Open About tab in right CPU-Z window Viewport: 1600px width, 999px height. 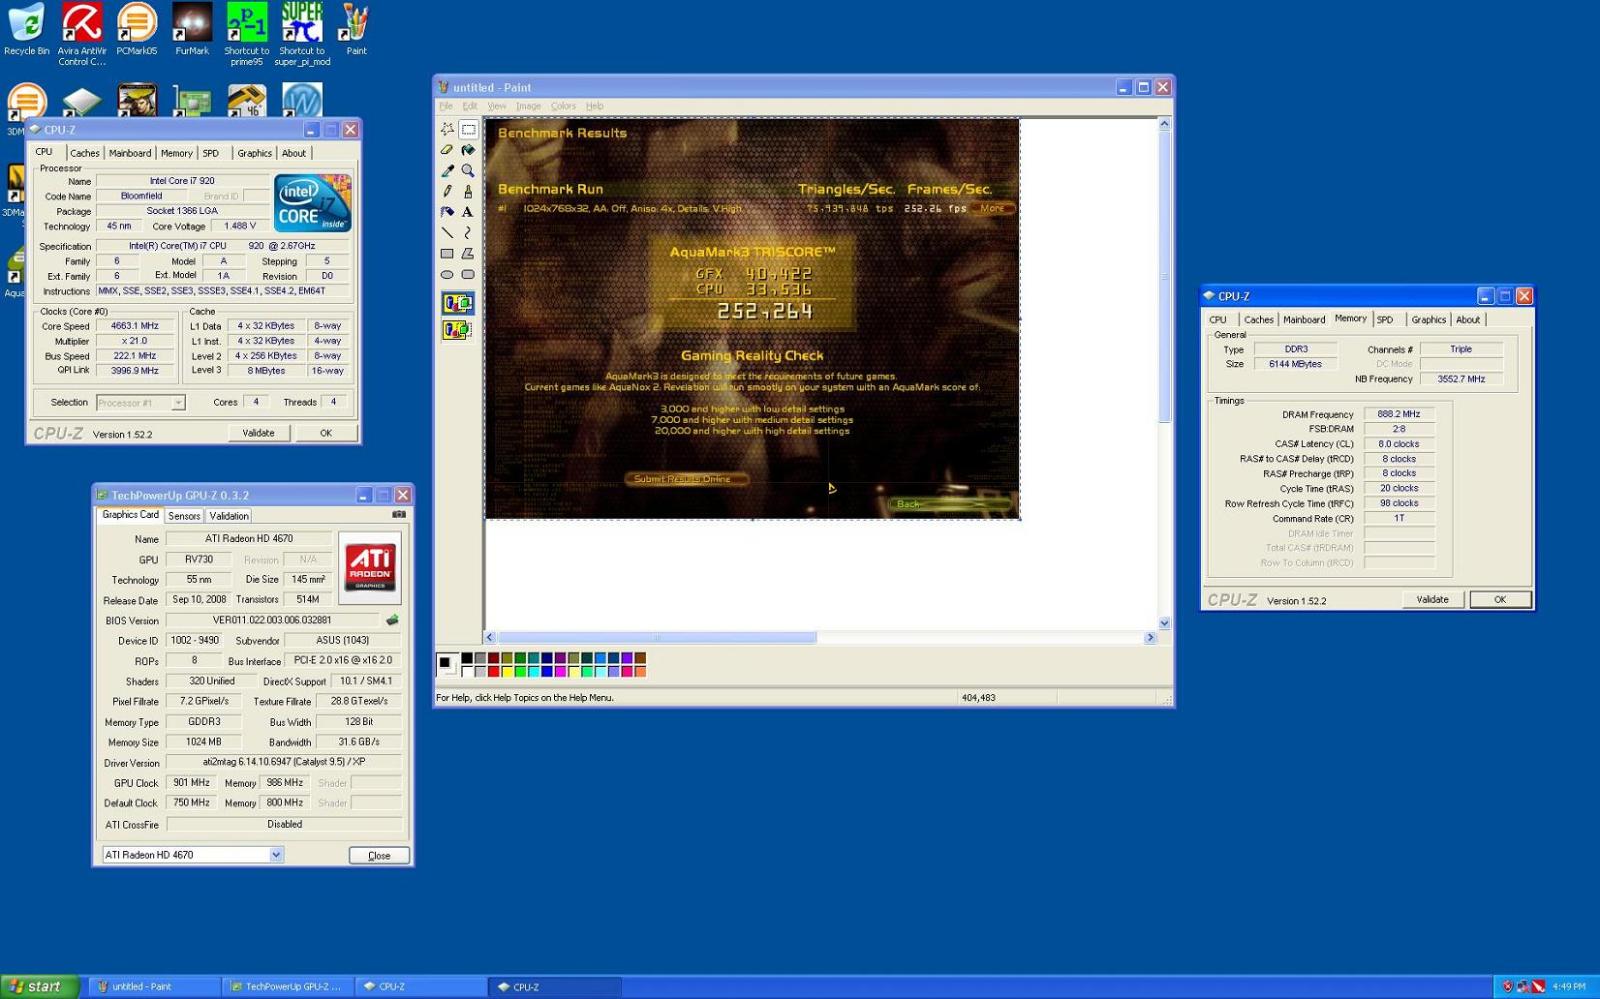pos(1468,320)
